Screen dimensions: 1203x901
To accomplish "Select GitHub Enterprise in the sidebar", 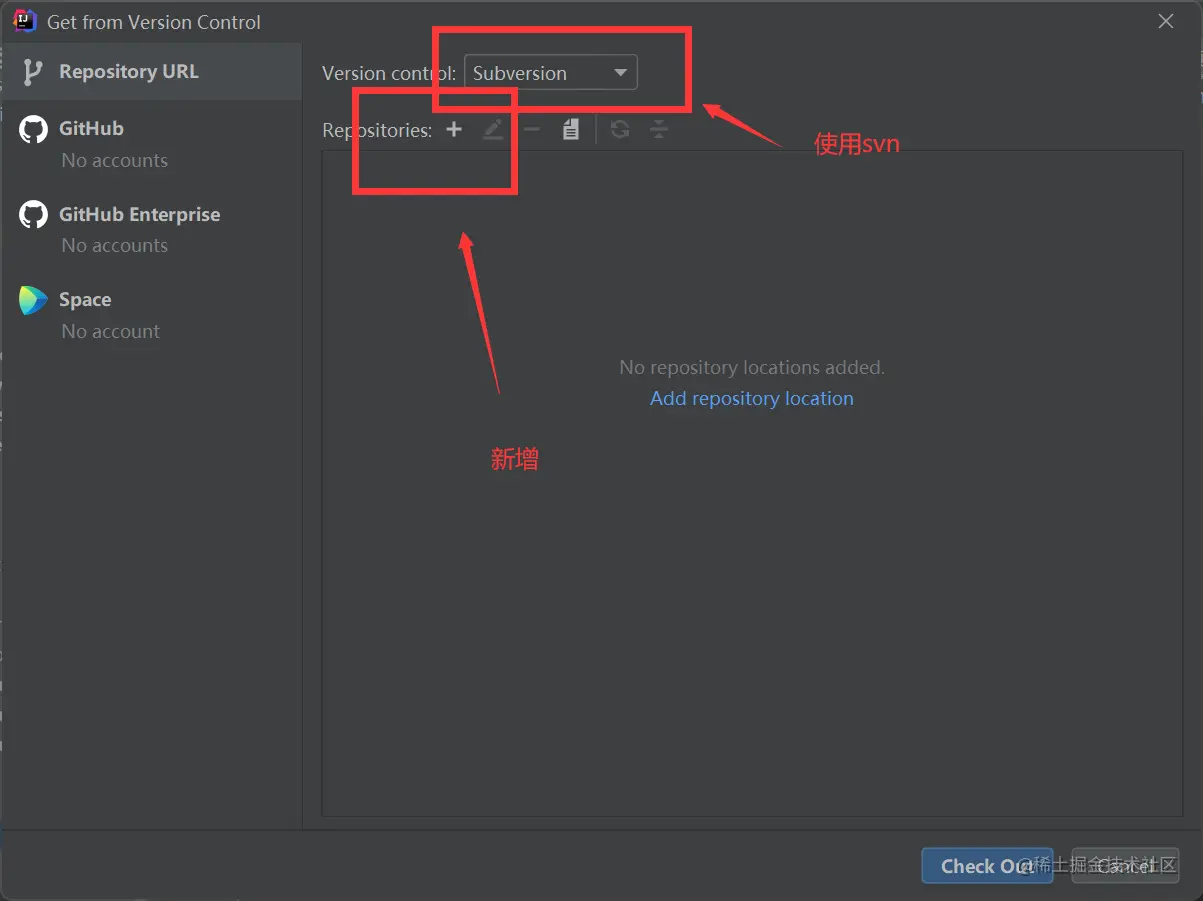I will point(151,229).
